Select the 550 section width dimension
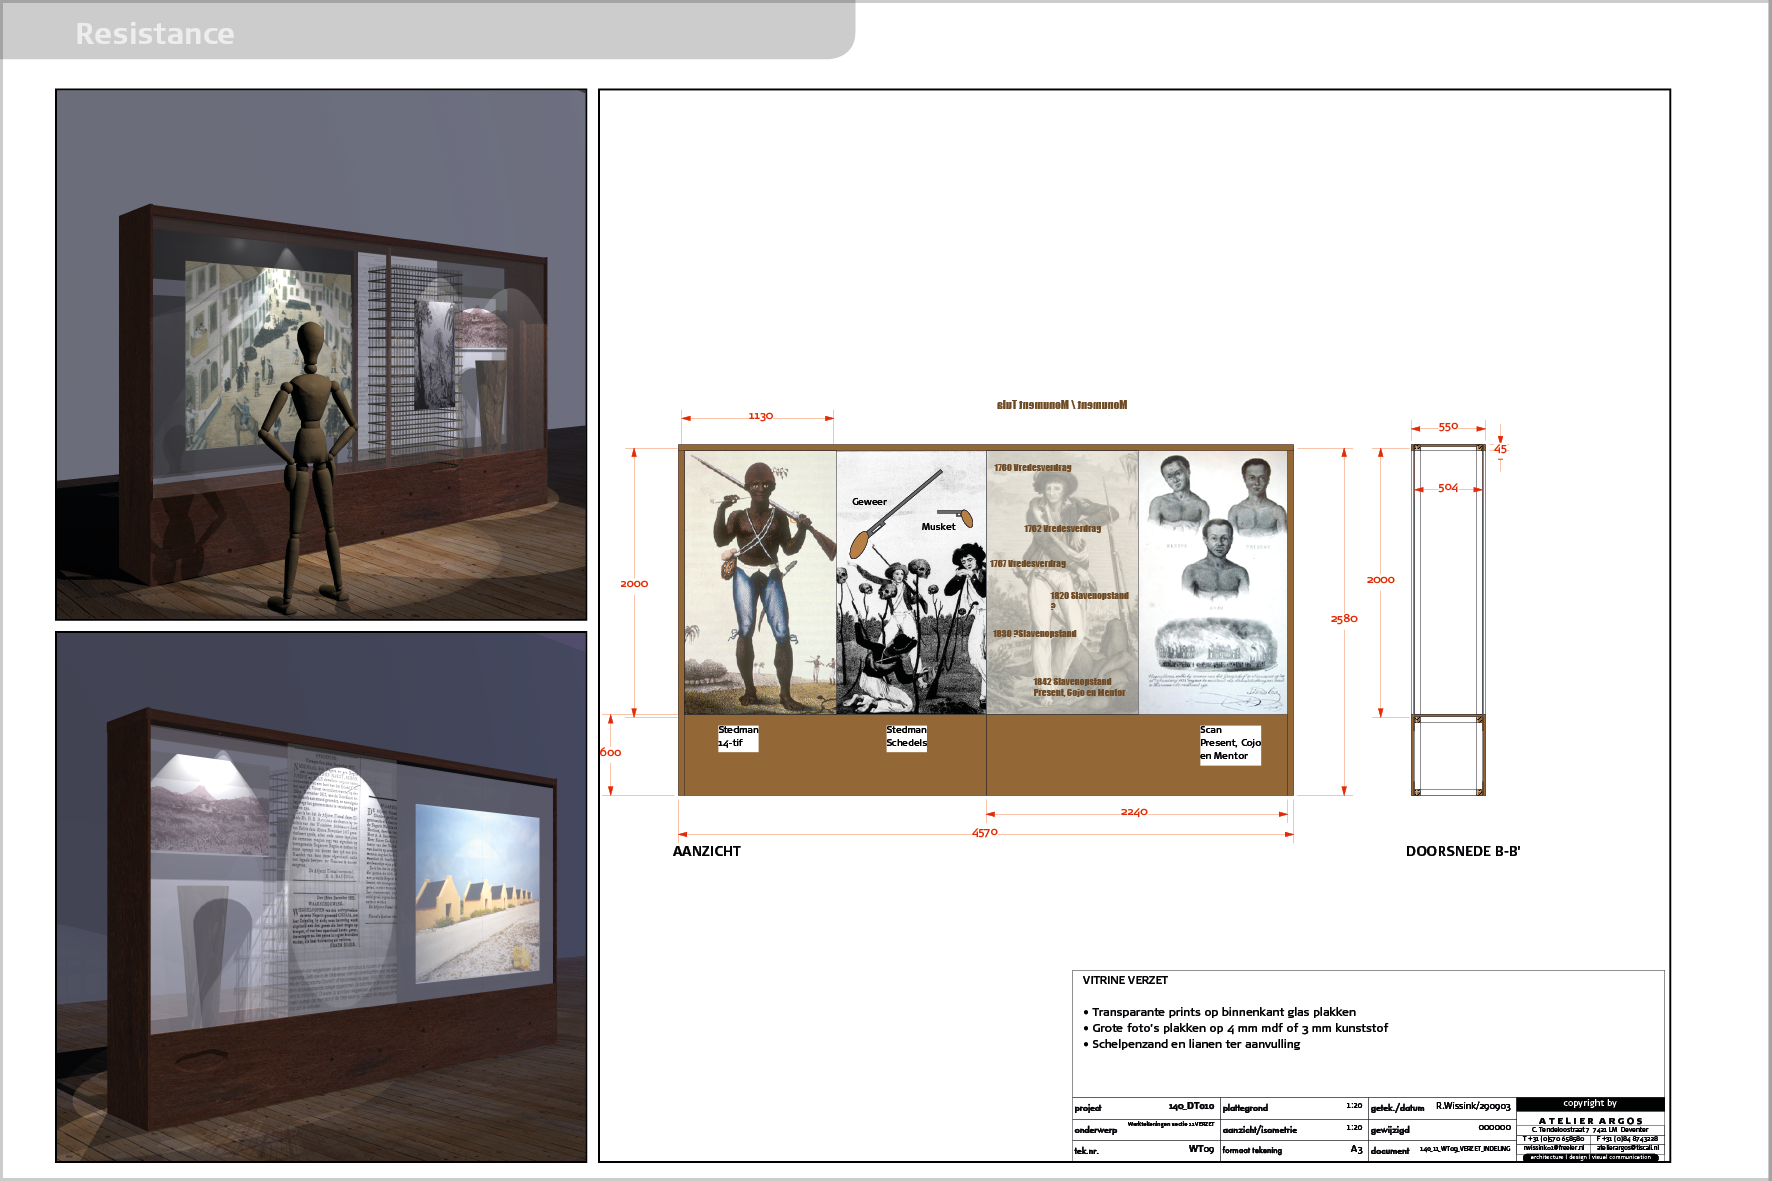1772x1181 pixels. [x=1448, y=427]
